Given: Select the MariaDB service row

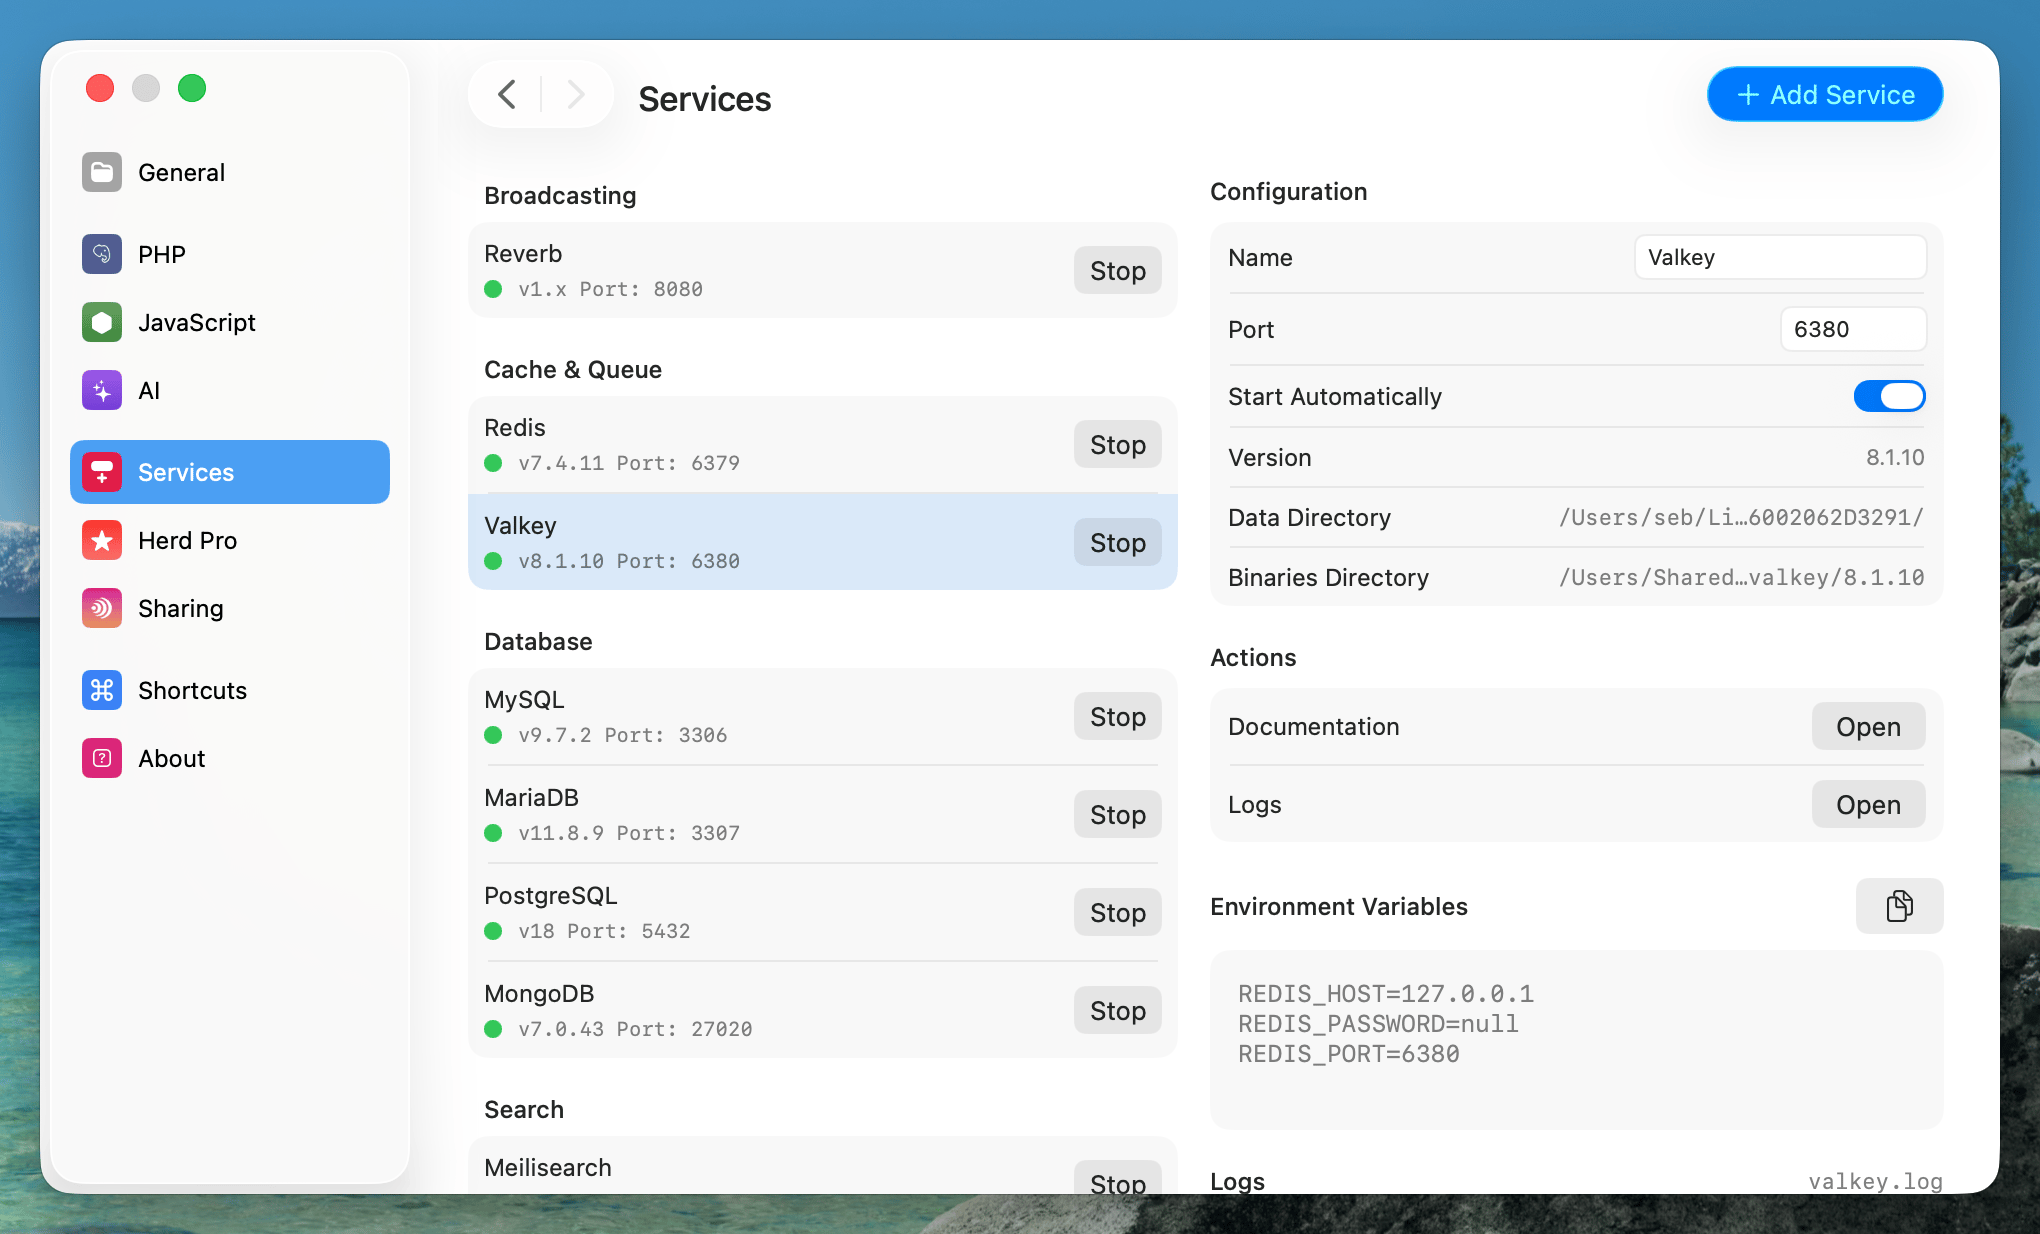Looking at the screenshot, I should pos(822,815).
